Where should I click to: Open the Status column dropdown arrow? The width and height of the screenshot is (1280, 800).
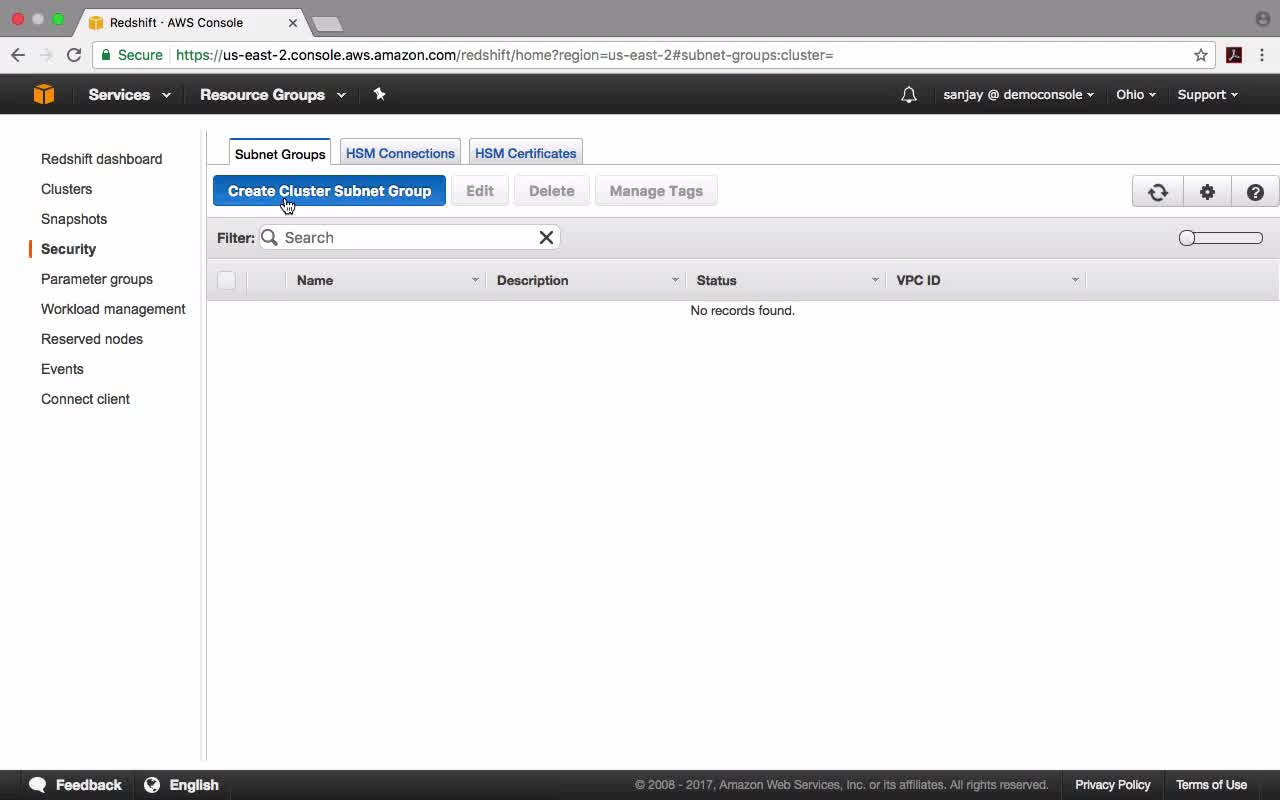875,280
